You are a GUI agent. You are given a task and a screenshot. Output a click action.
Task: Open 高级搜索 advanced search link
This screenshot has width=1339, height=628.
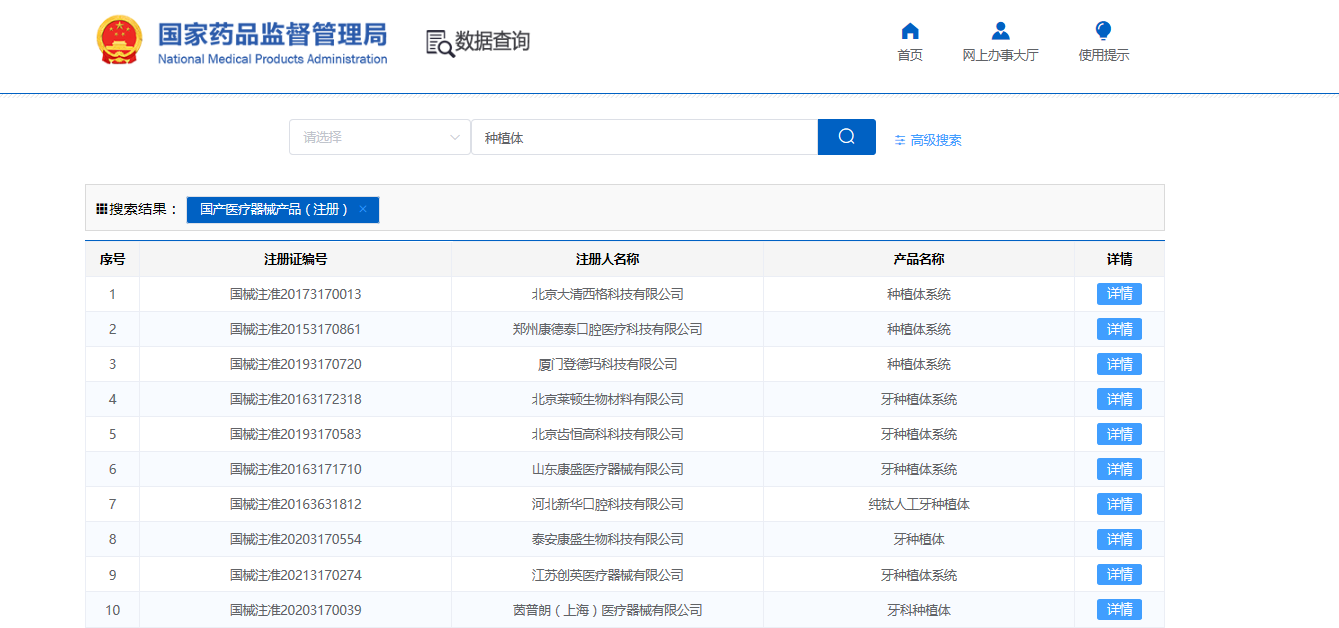coord(935,141)
